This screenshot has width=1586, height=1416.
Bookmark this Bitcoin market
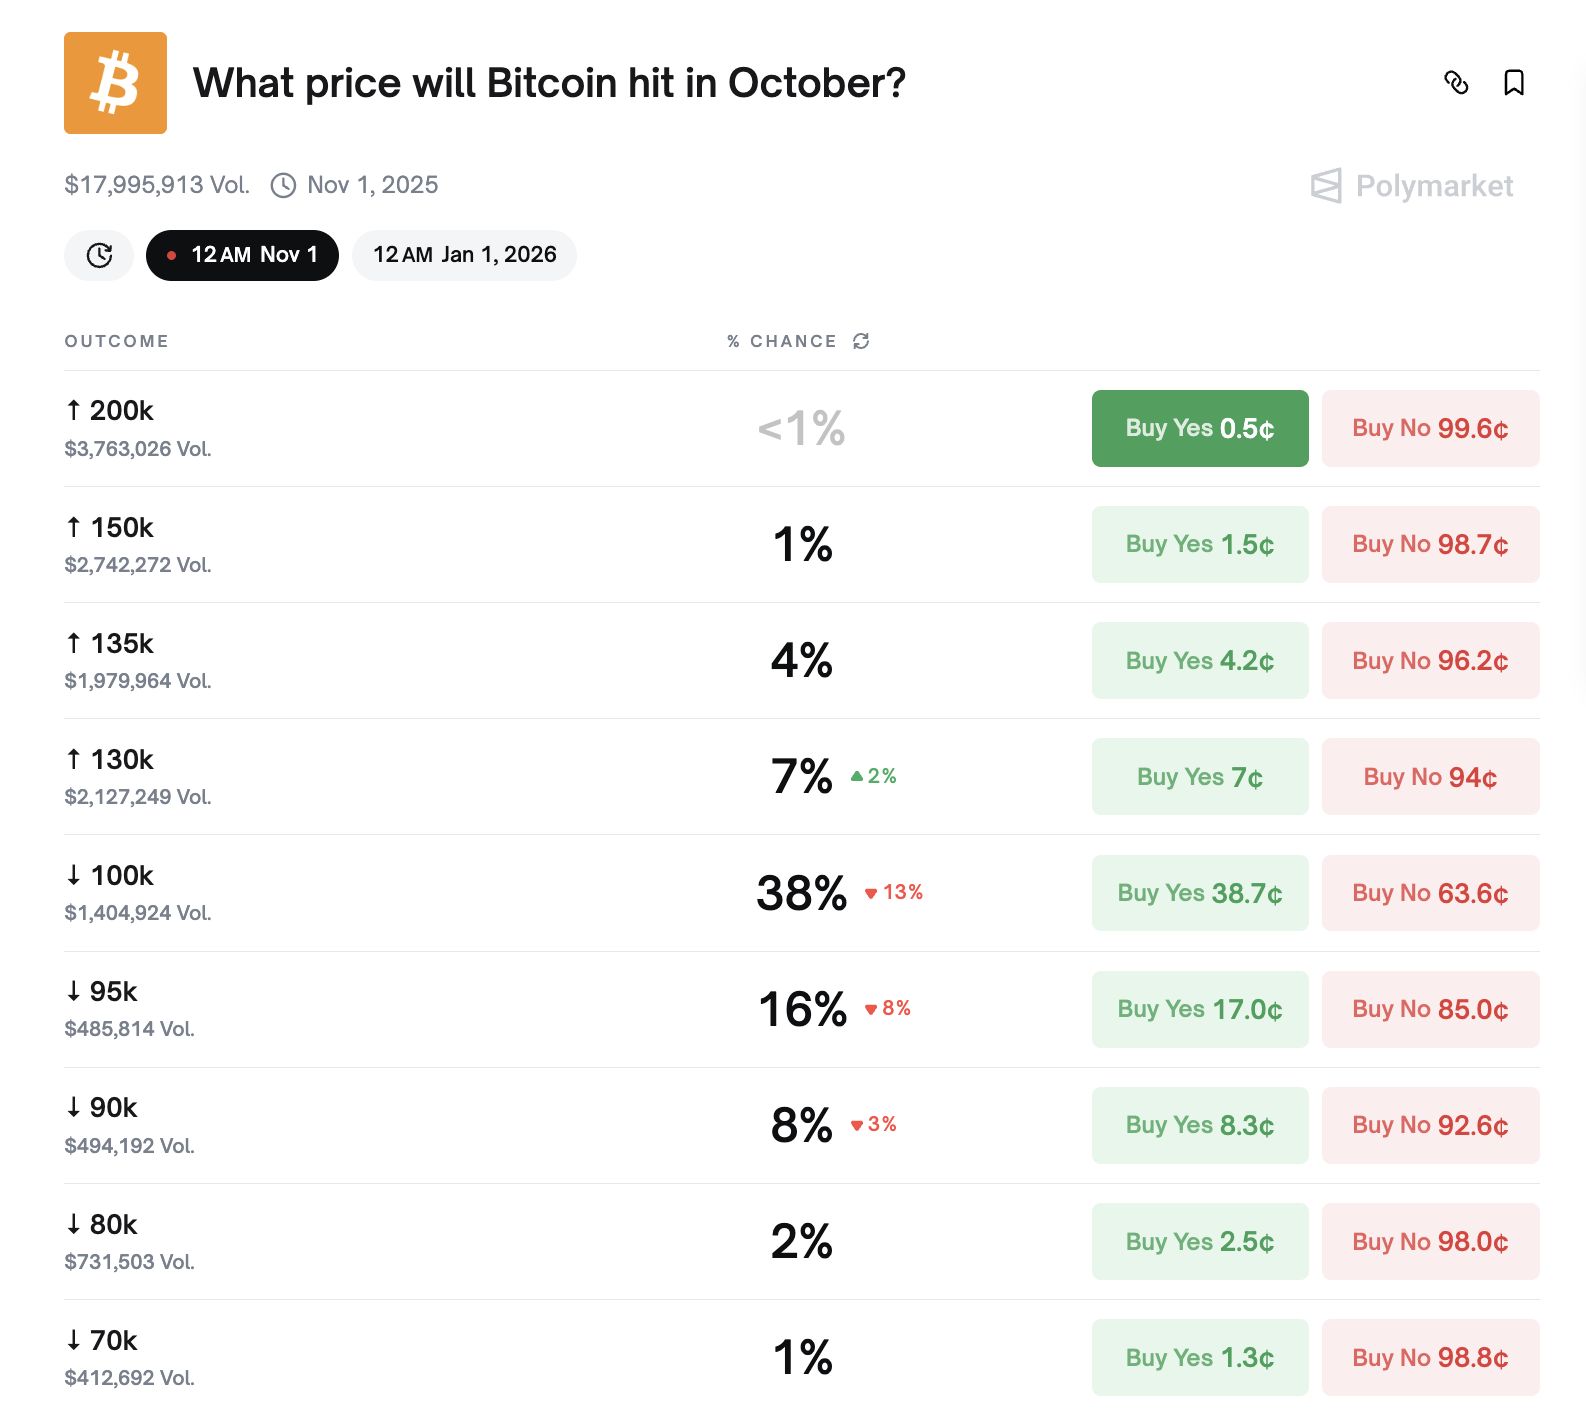click(x=1514, y=83)
